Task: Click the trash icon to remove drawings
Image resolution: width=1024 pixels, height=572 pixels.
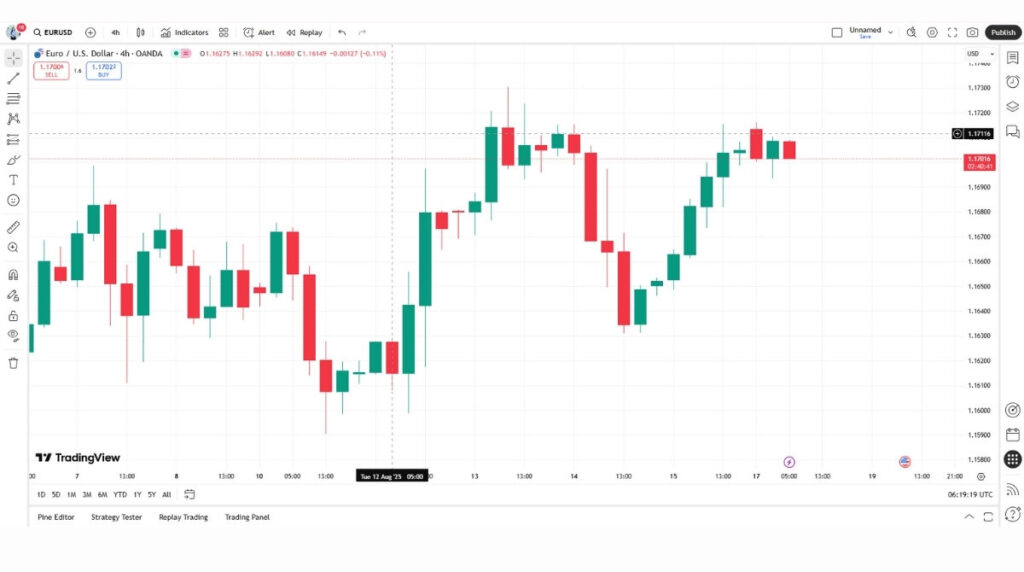Action: (x=13, y=363)
